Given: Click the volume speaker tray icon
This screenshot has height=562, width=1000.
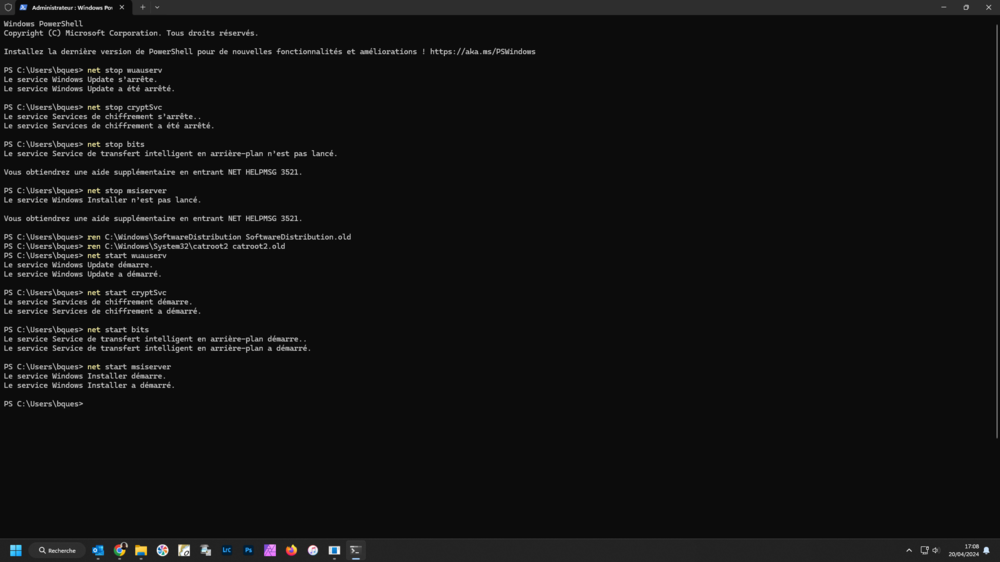Looking at the screenshot, I should coord(936,551).
